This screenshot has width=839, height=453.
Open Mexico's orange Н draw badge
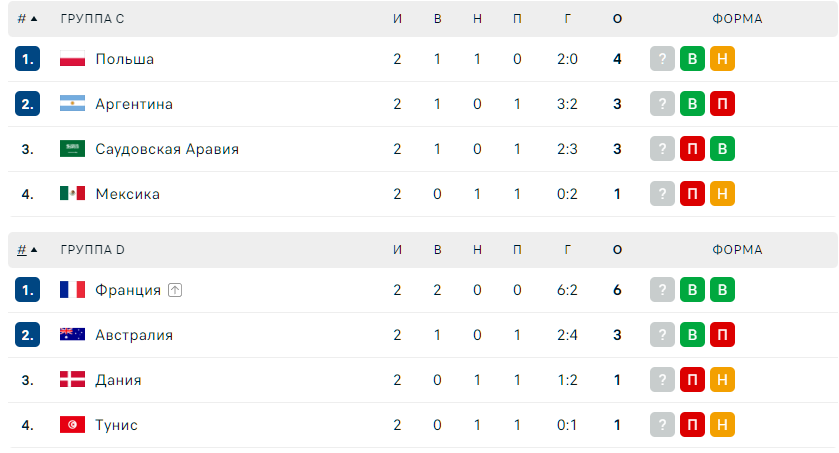pyautogui.click(x=722, y=194)
